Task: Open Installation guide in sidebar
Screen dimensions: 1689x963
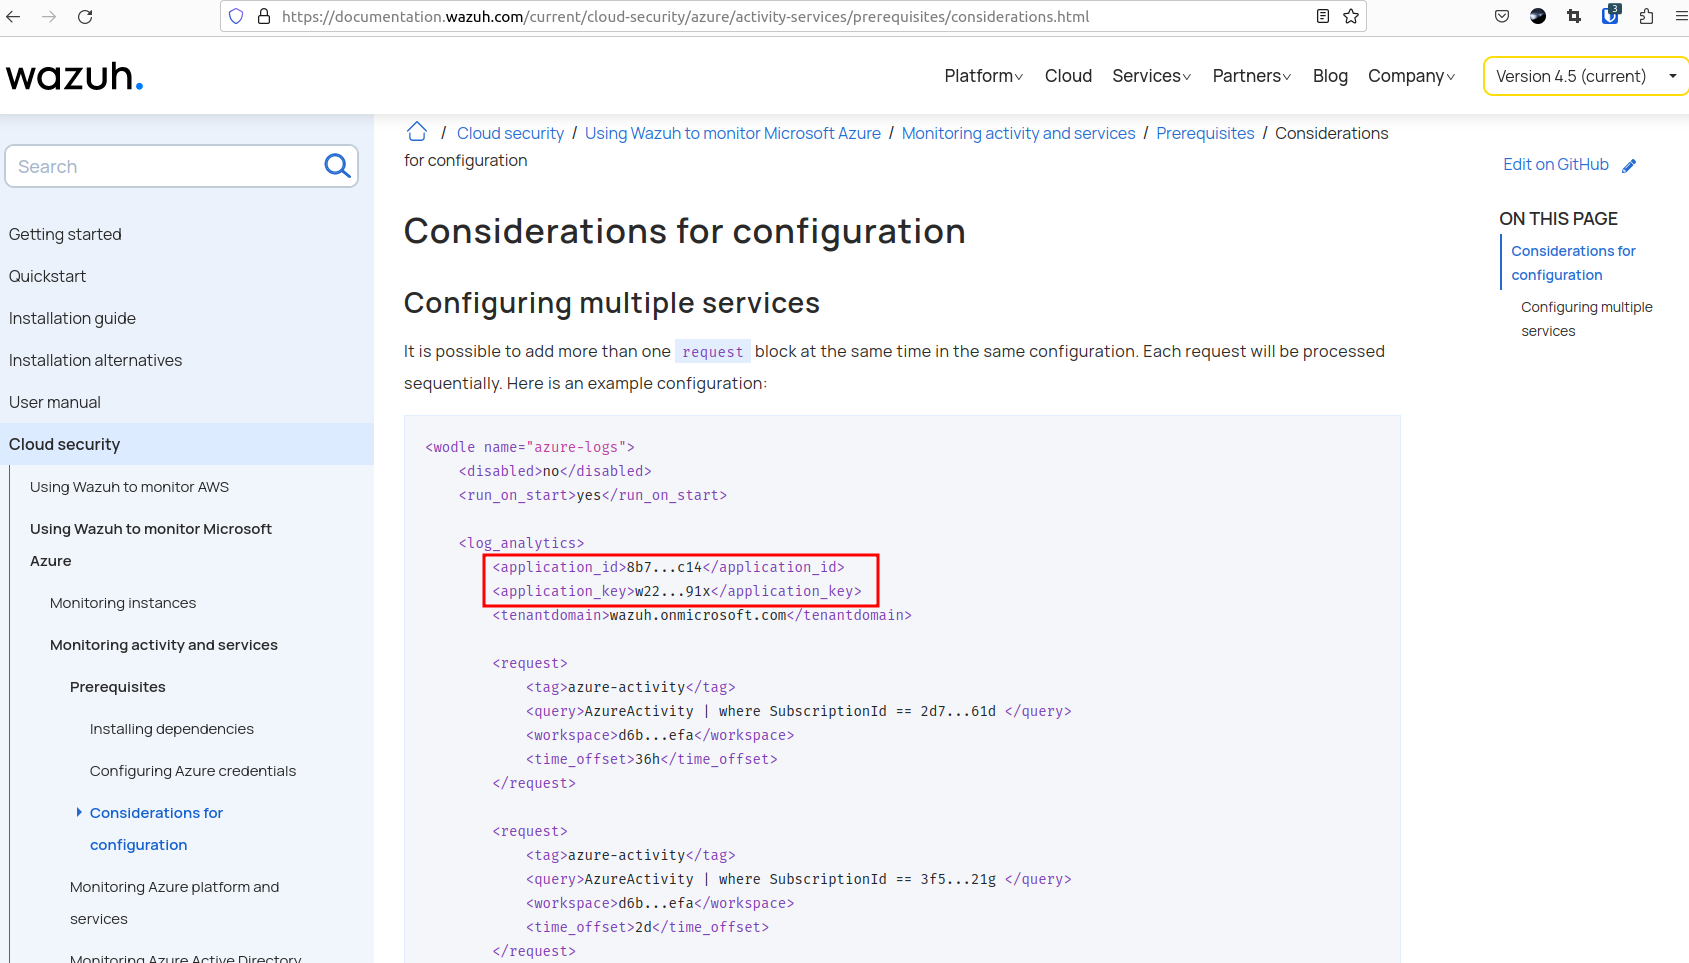Action: [72, 318]
